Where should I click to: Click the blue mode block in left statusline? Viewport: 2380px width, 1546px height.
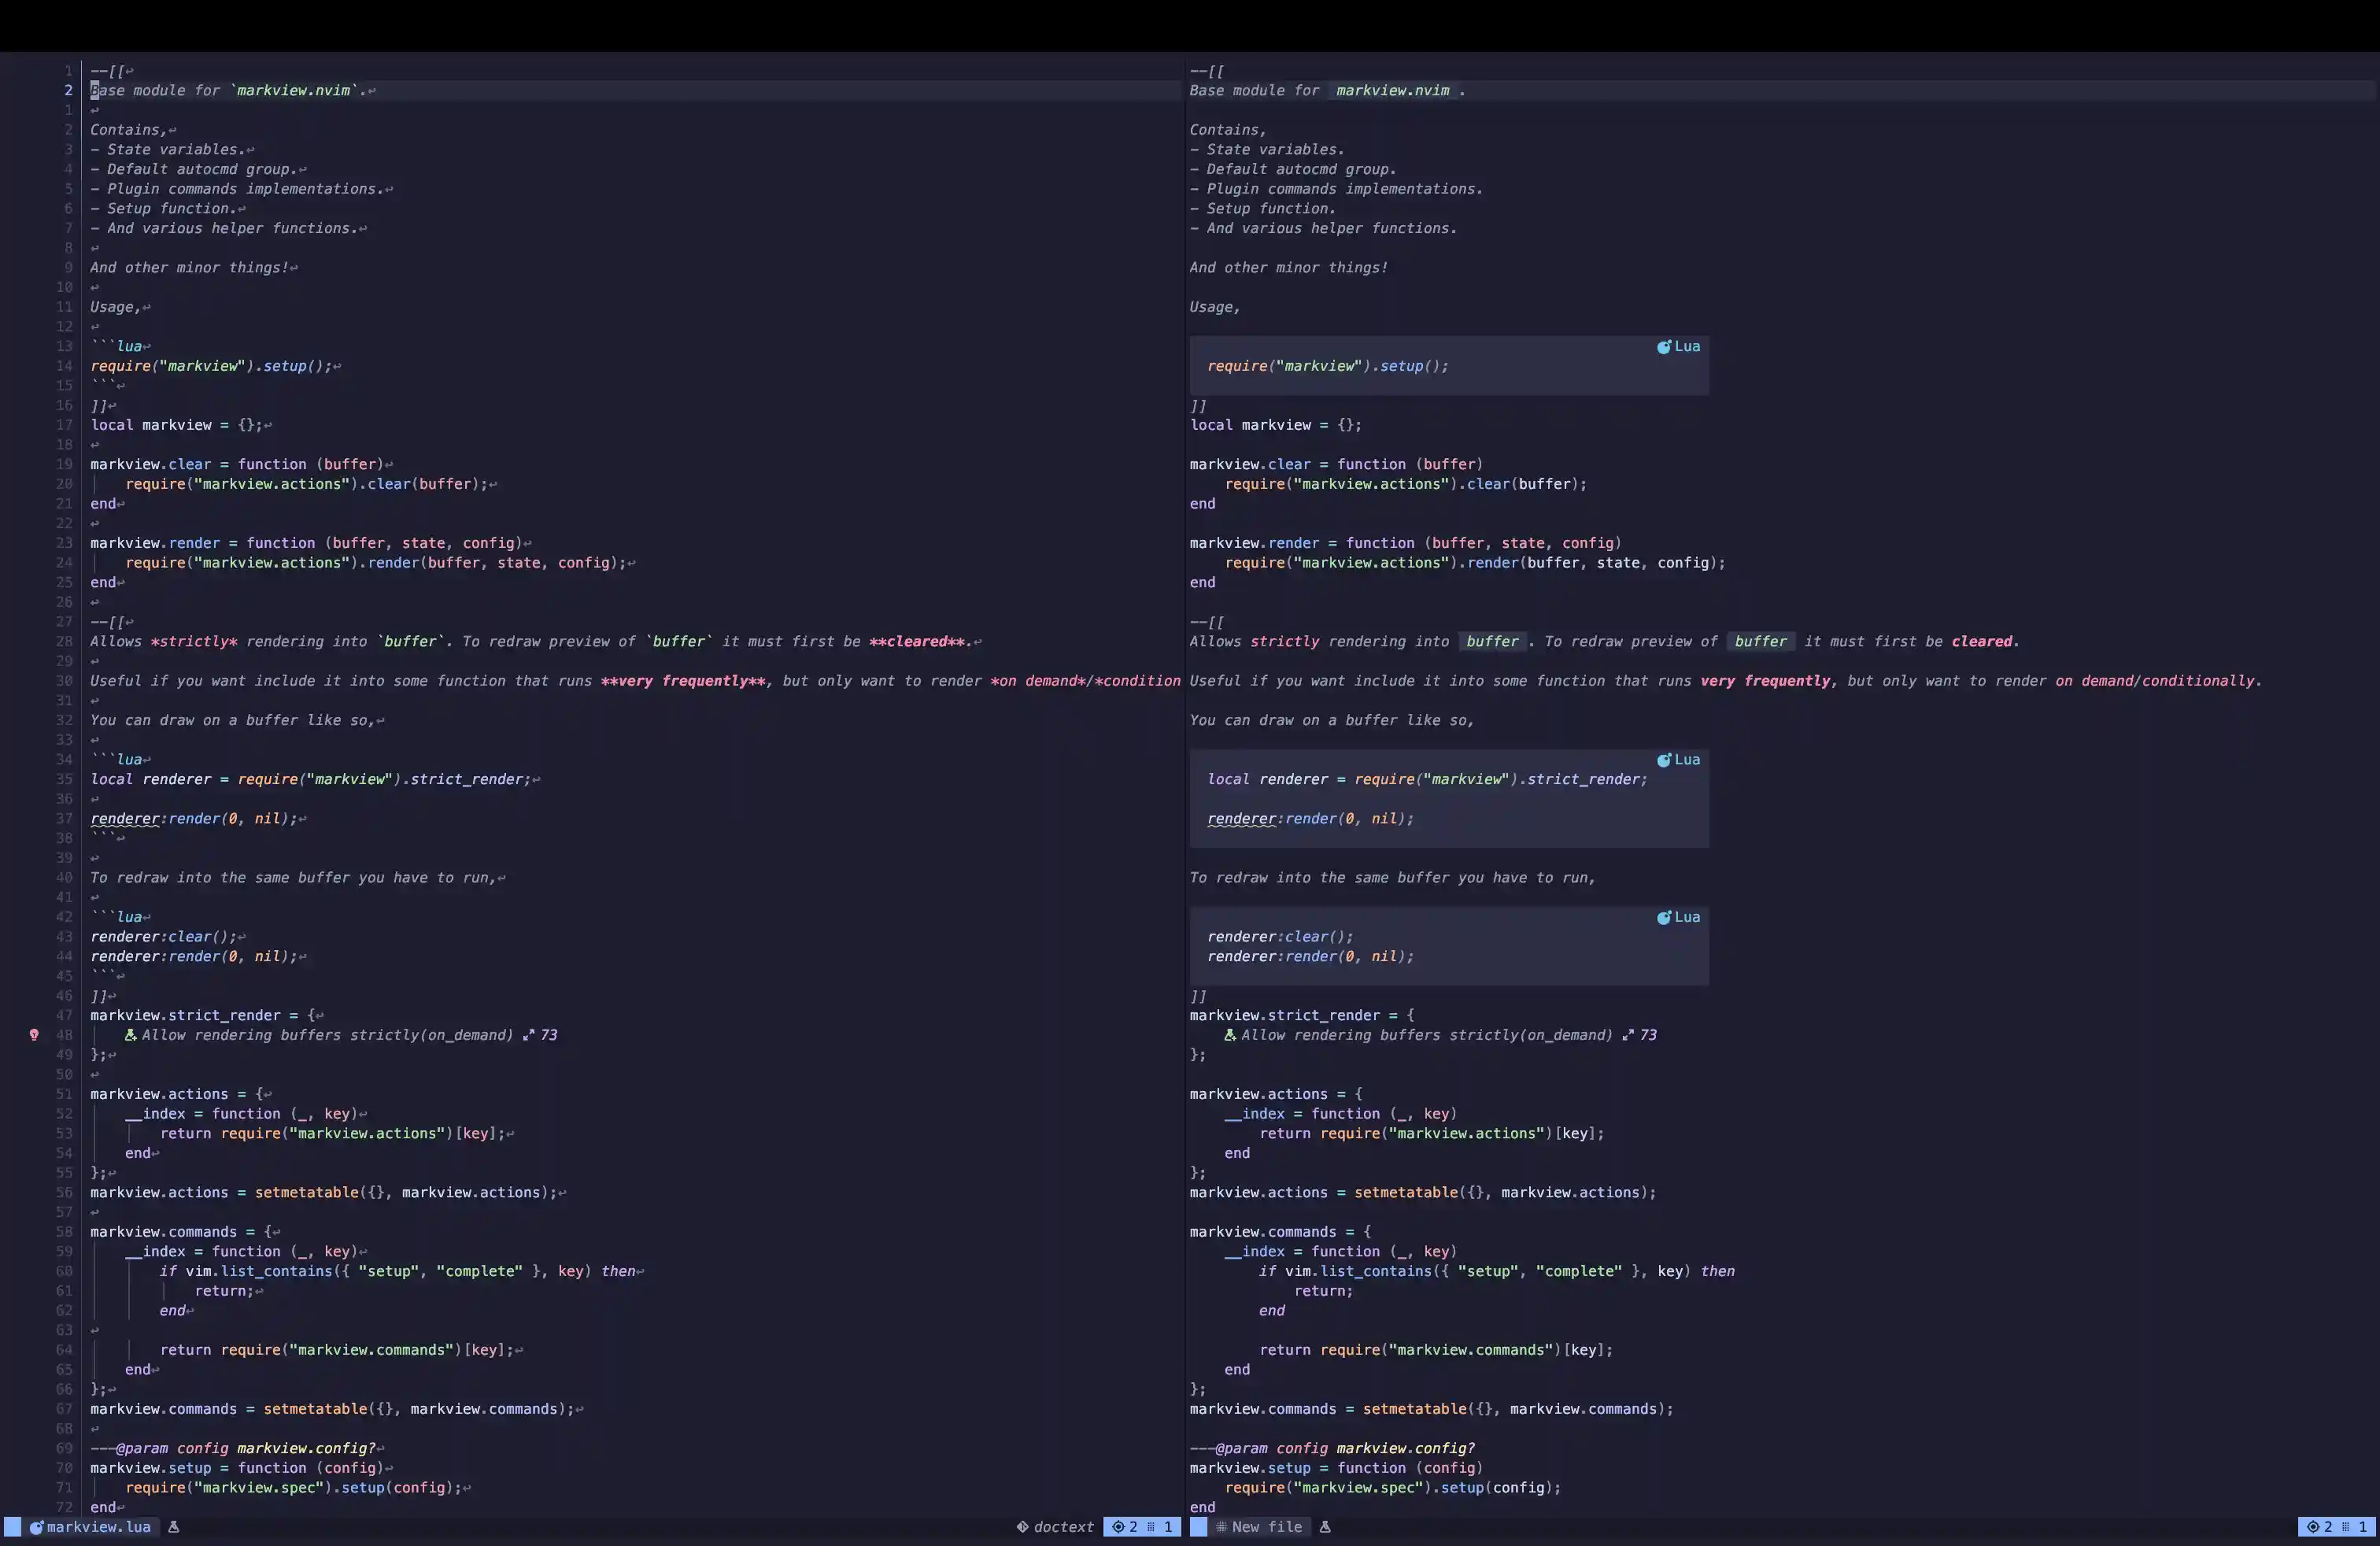tap(12, 1527)
